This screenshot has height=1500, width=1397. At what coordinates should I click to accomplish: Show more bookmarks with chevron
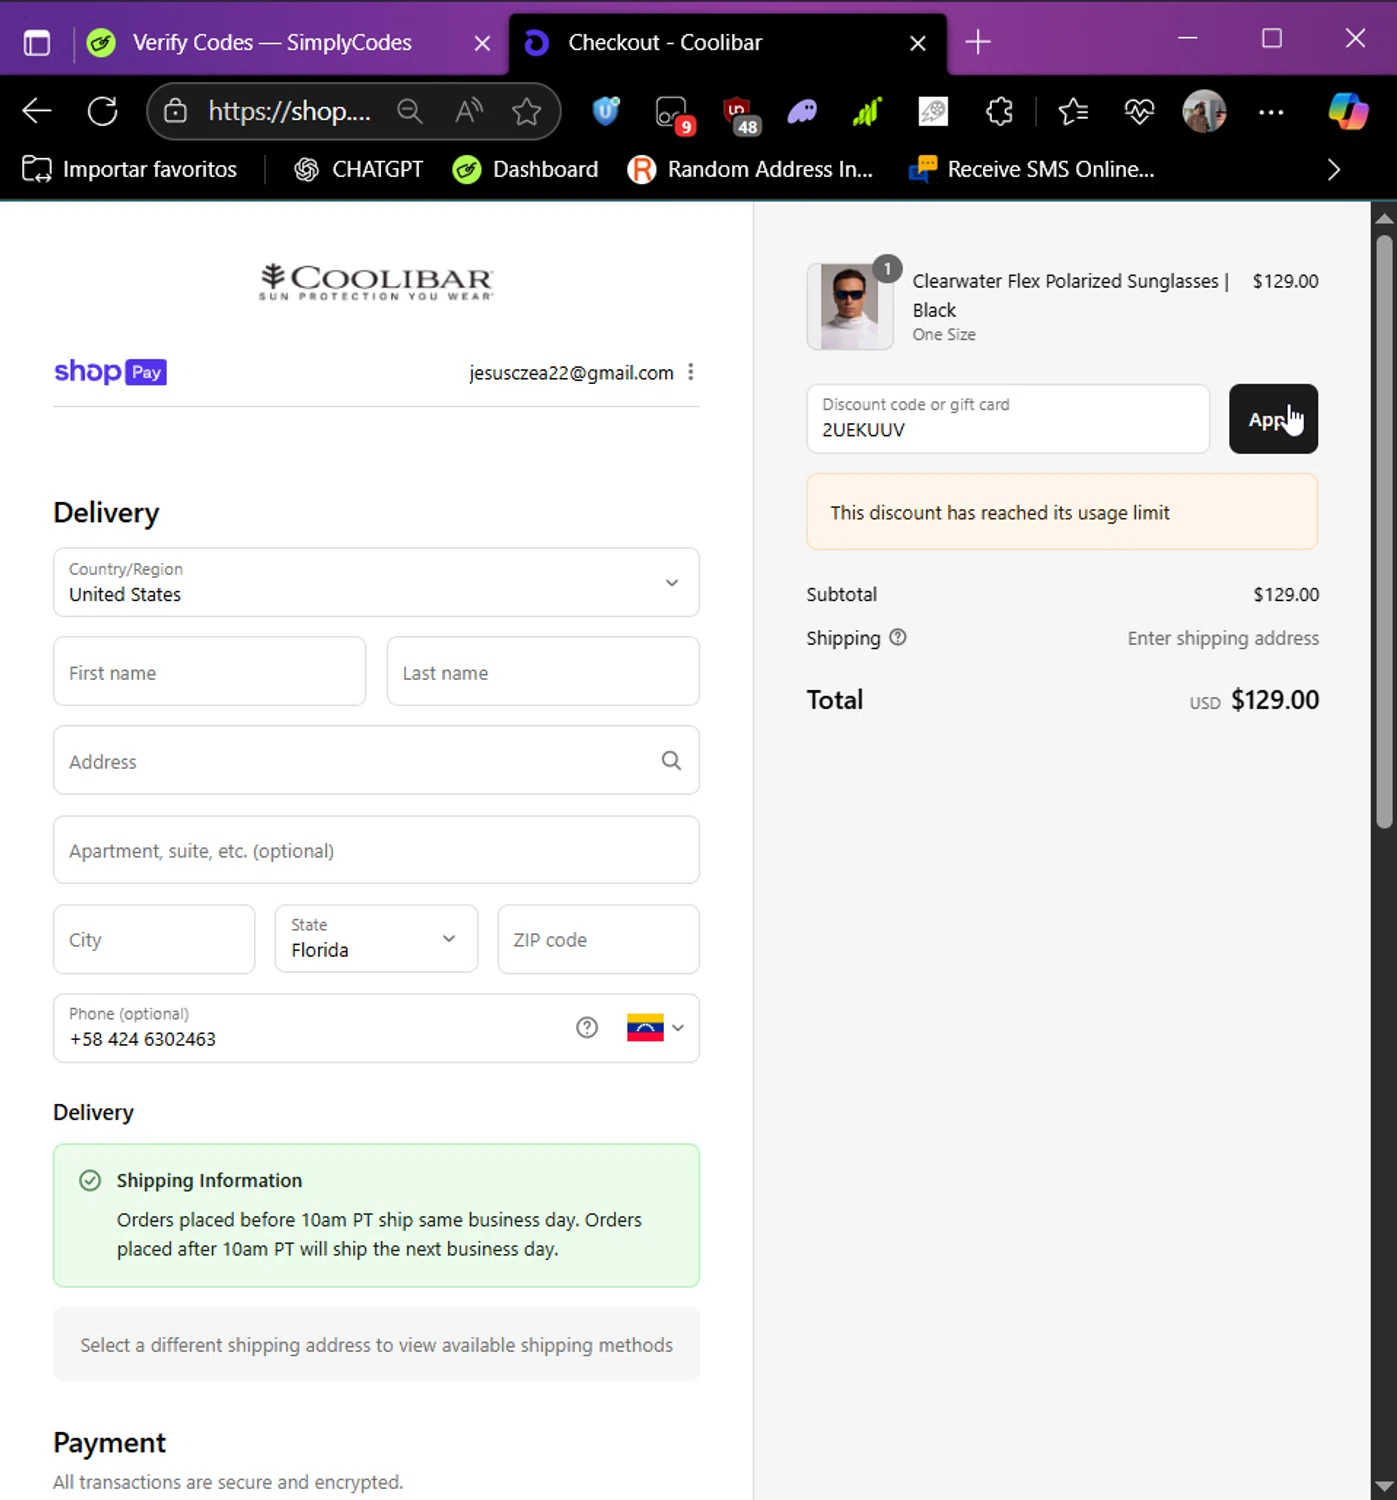(x=1333, y=170)
